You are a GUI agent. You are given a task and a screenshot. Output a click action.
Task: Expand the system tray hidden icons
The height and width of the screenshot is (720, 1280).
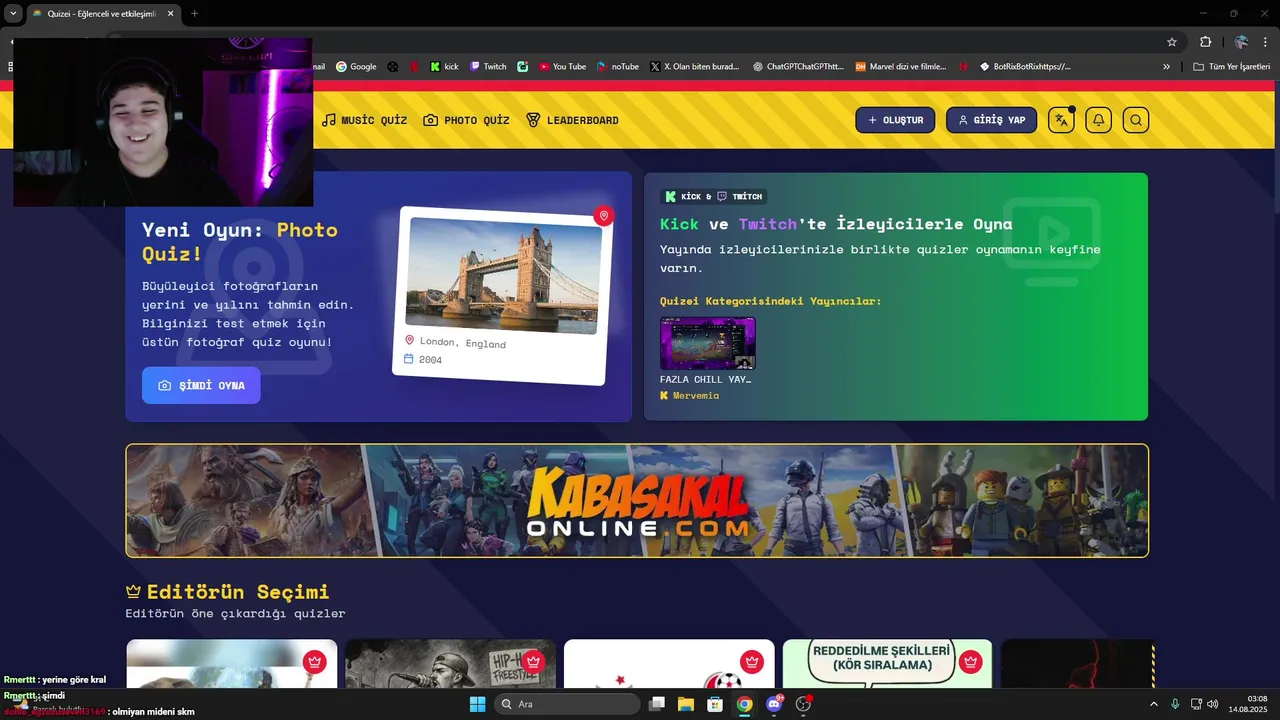pyautogui.click(x=1153, y=704)
